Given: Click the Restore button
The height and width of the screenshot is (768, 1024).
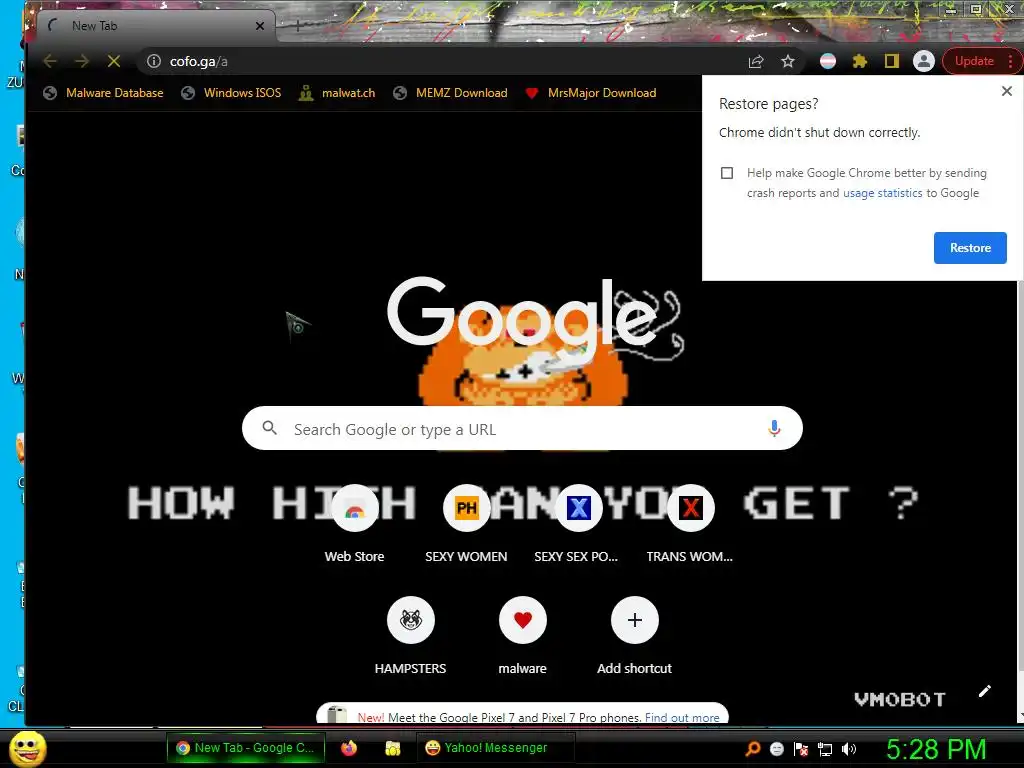Looking at the screenshot, I should (970, 248).
